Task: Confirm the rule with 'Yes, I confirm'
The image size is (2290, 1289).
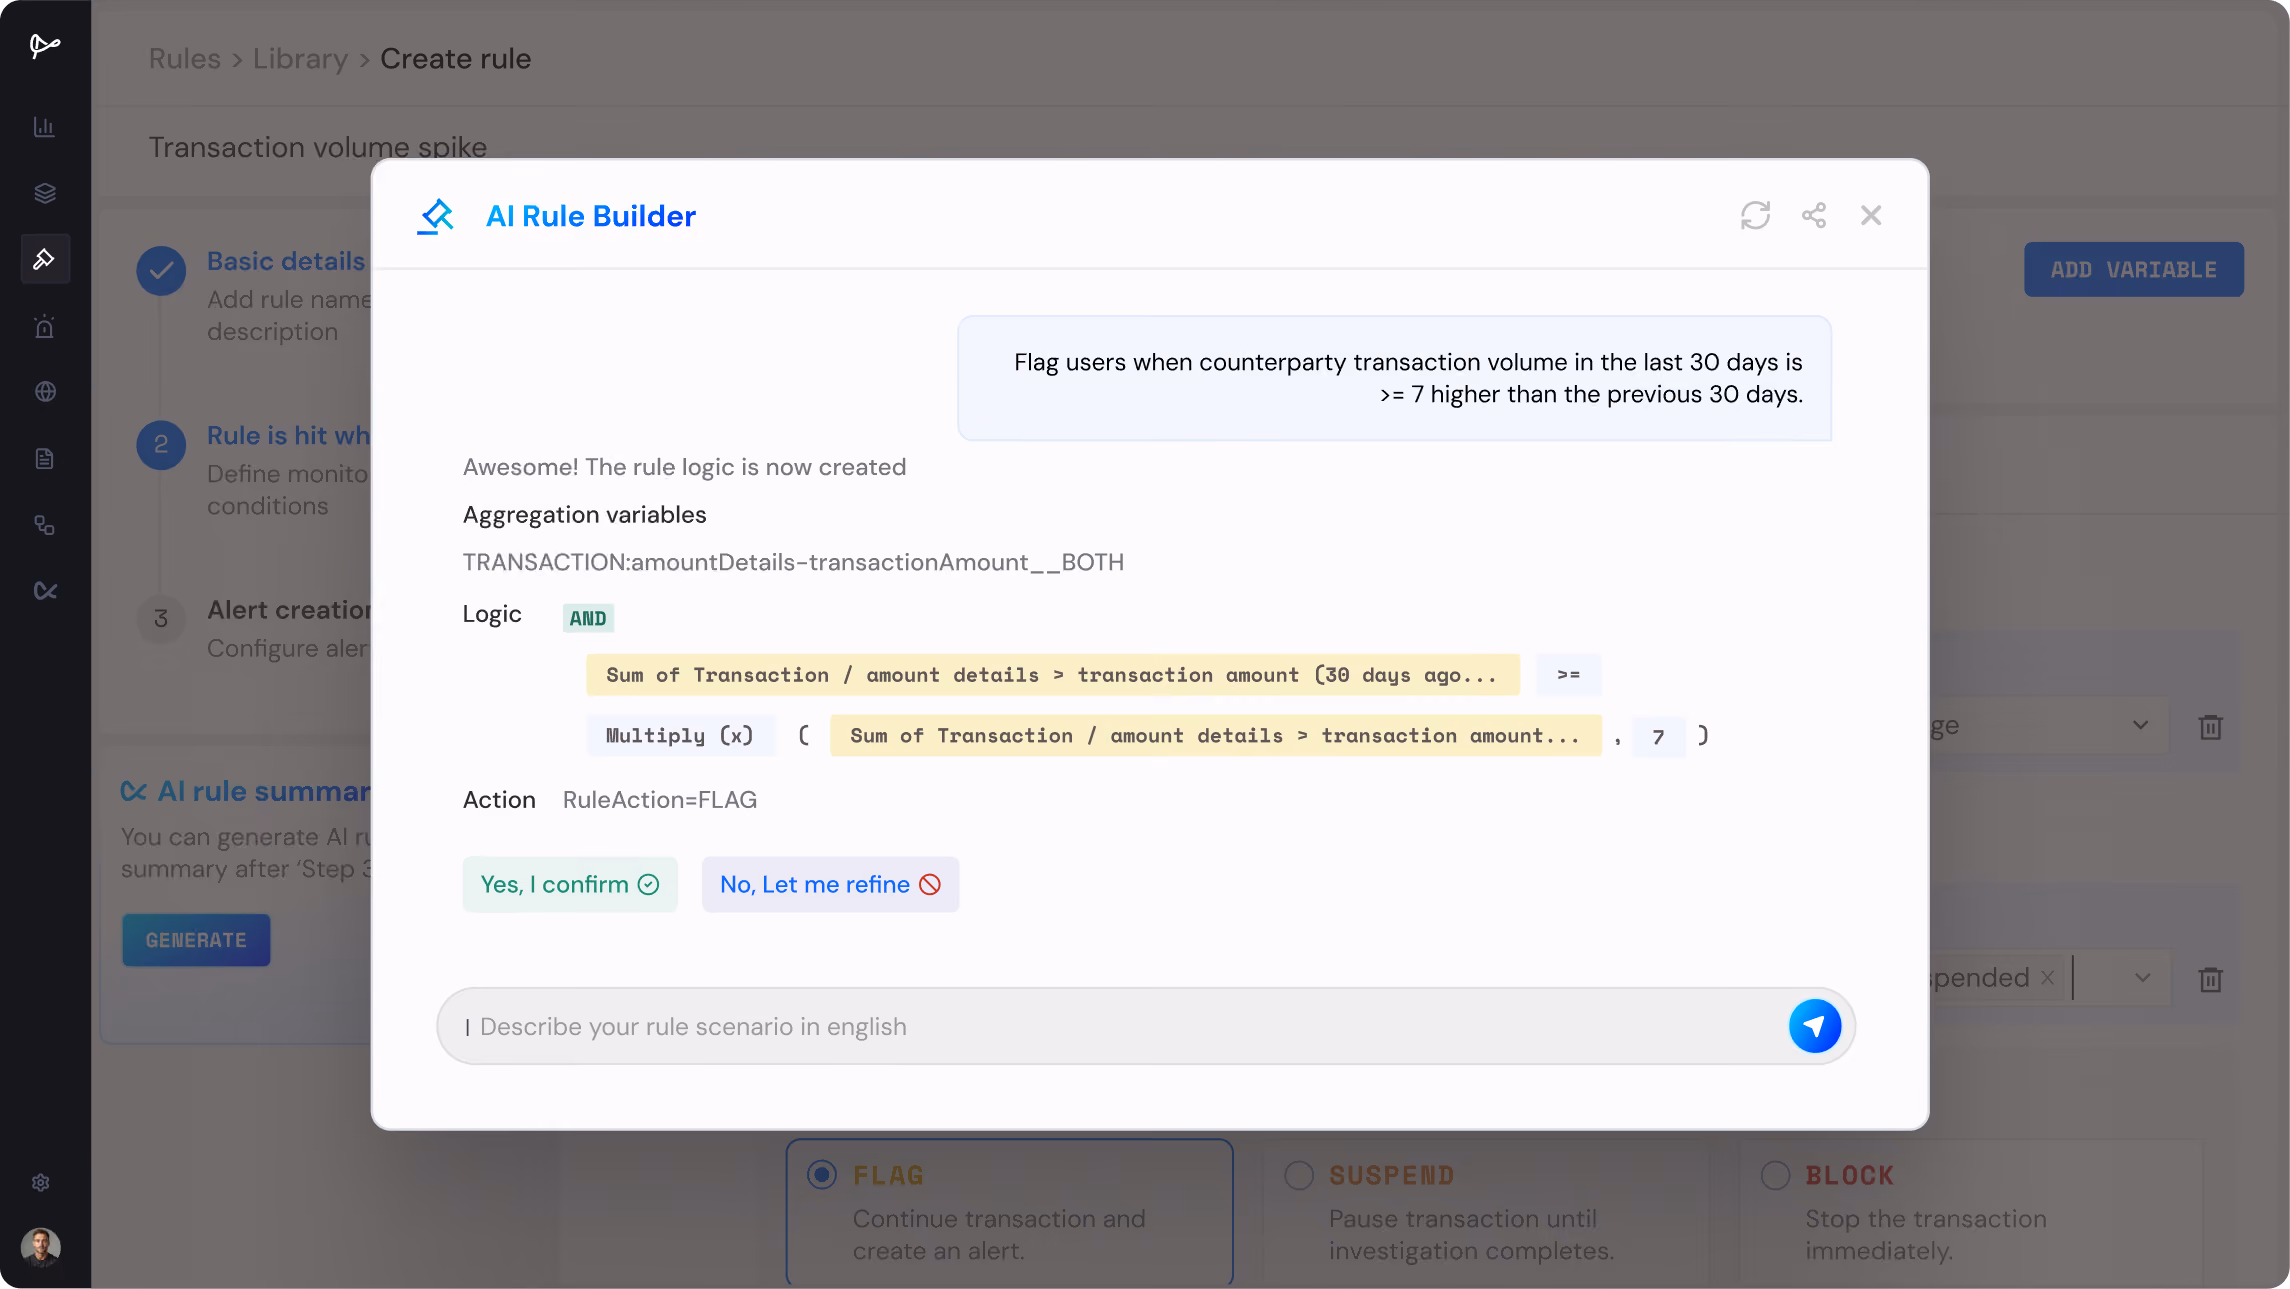Action: 570,884
